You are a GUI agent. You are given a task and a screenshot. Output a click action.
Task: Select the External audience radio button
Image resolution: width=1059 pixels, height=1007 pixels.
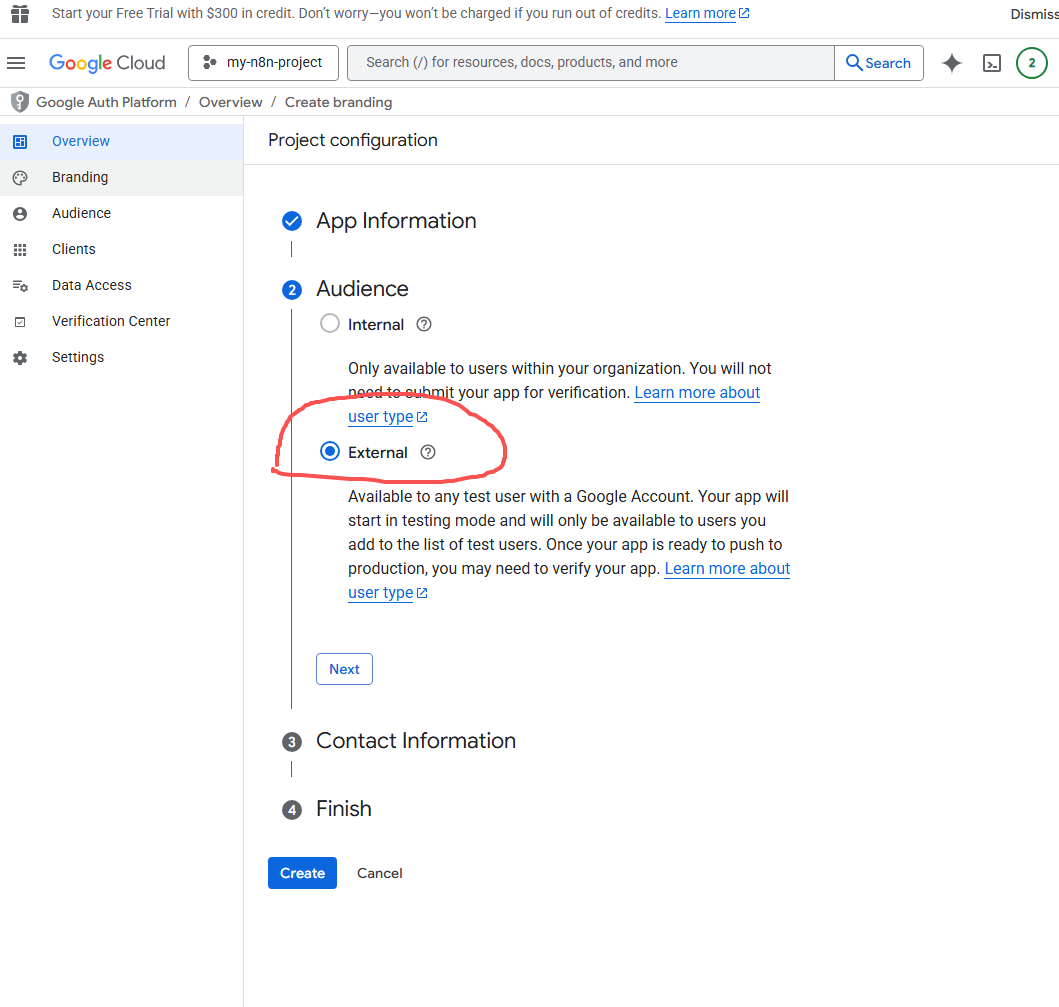click(x=329, y=452)
